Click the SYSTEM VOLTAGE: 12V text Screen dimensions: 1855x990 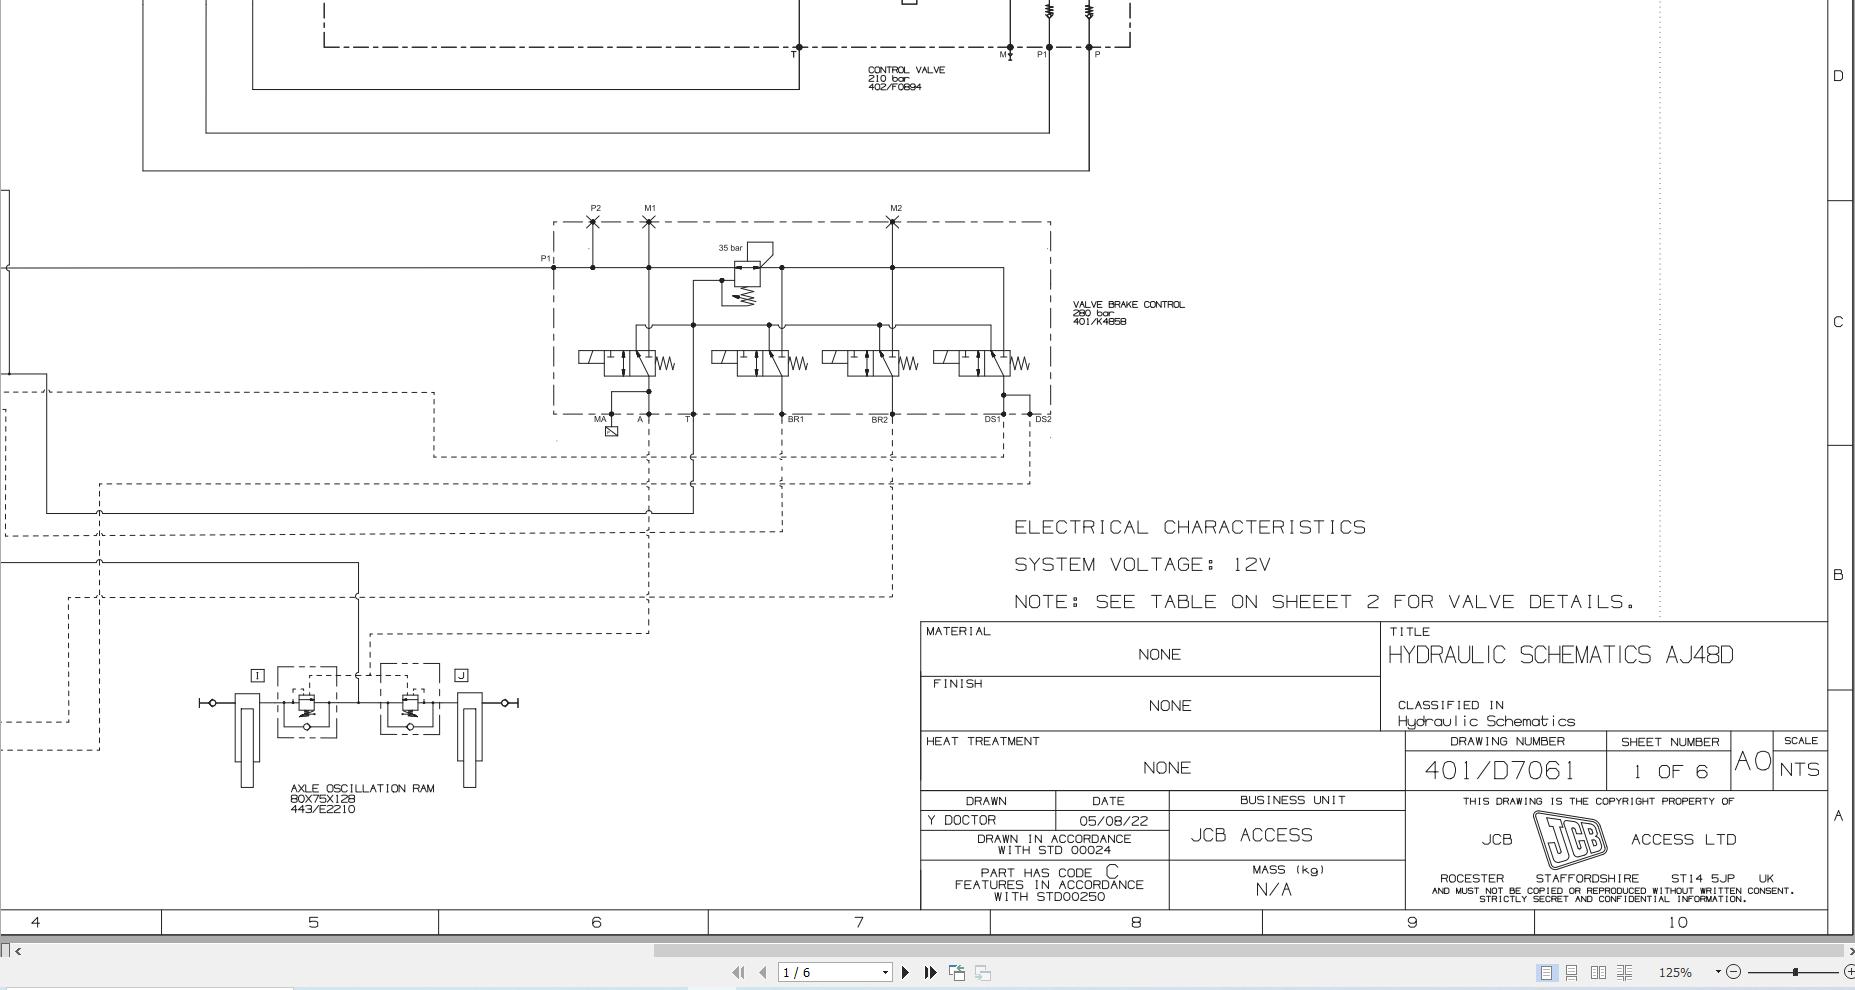pos(1142,565)
